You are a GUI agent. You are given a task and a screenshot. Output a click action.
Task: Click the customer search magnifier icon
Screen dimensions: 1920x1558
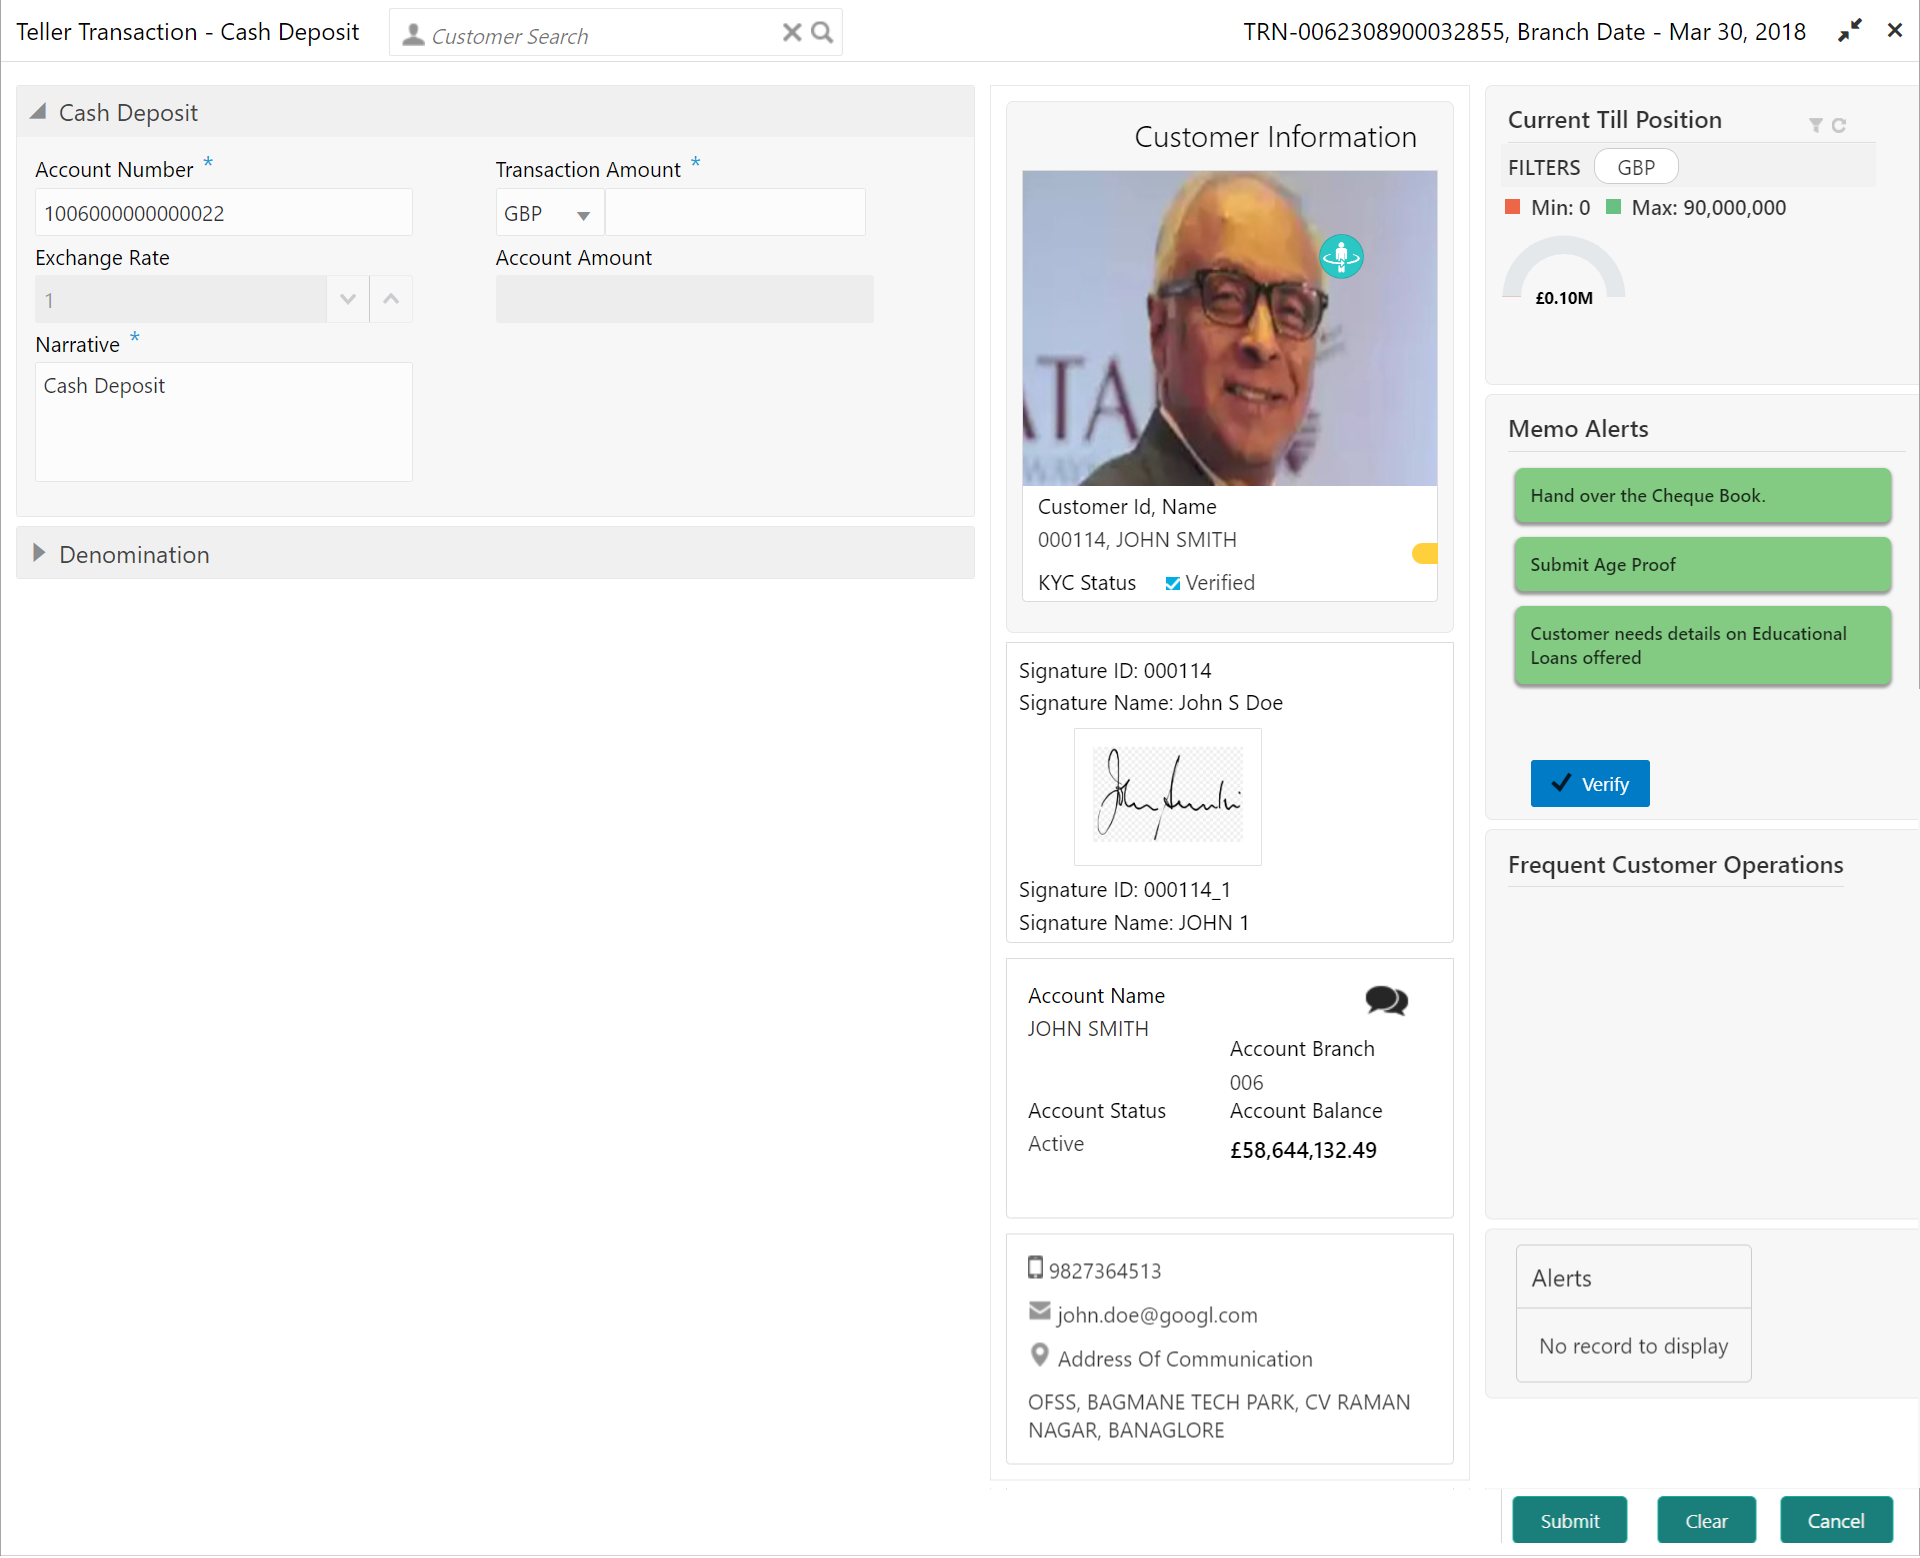click(x=822, y=32)
